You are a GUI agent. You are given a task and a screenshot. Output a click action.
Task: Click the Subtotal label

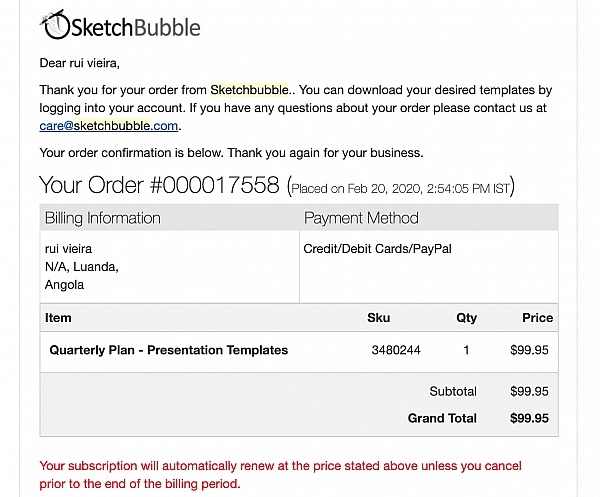coord(452,391)
